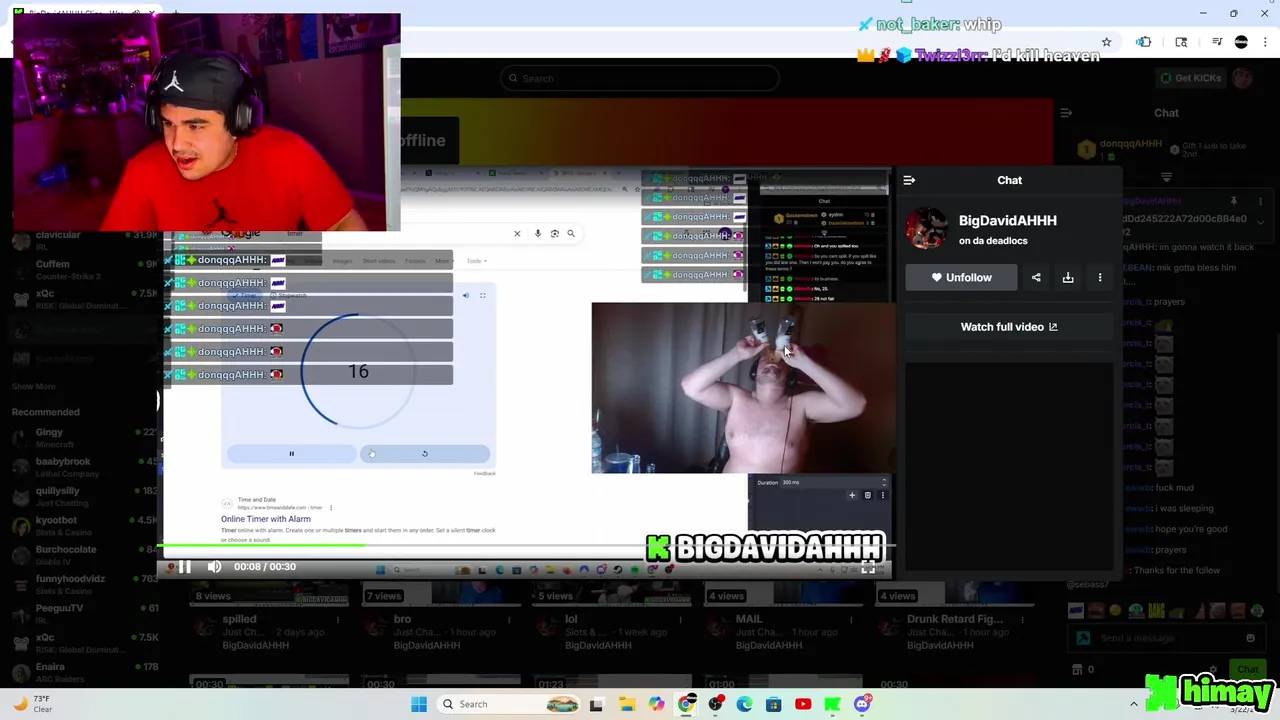The width and height of the screenshot is (1280, 720).
Task: Open chat emote picker icon
Action: [1250, 638]
